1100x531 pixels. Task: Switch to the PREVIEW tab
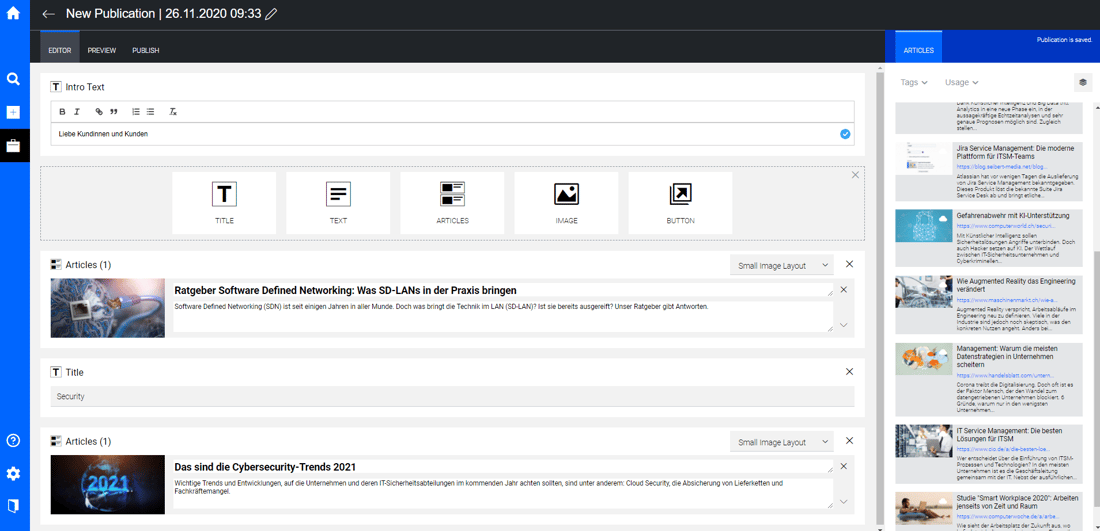point(102,51)
